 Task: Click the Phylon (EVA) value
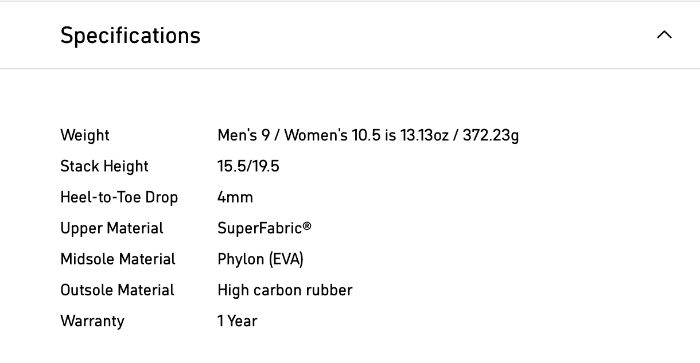260,259
